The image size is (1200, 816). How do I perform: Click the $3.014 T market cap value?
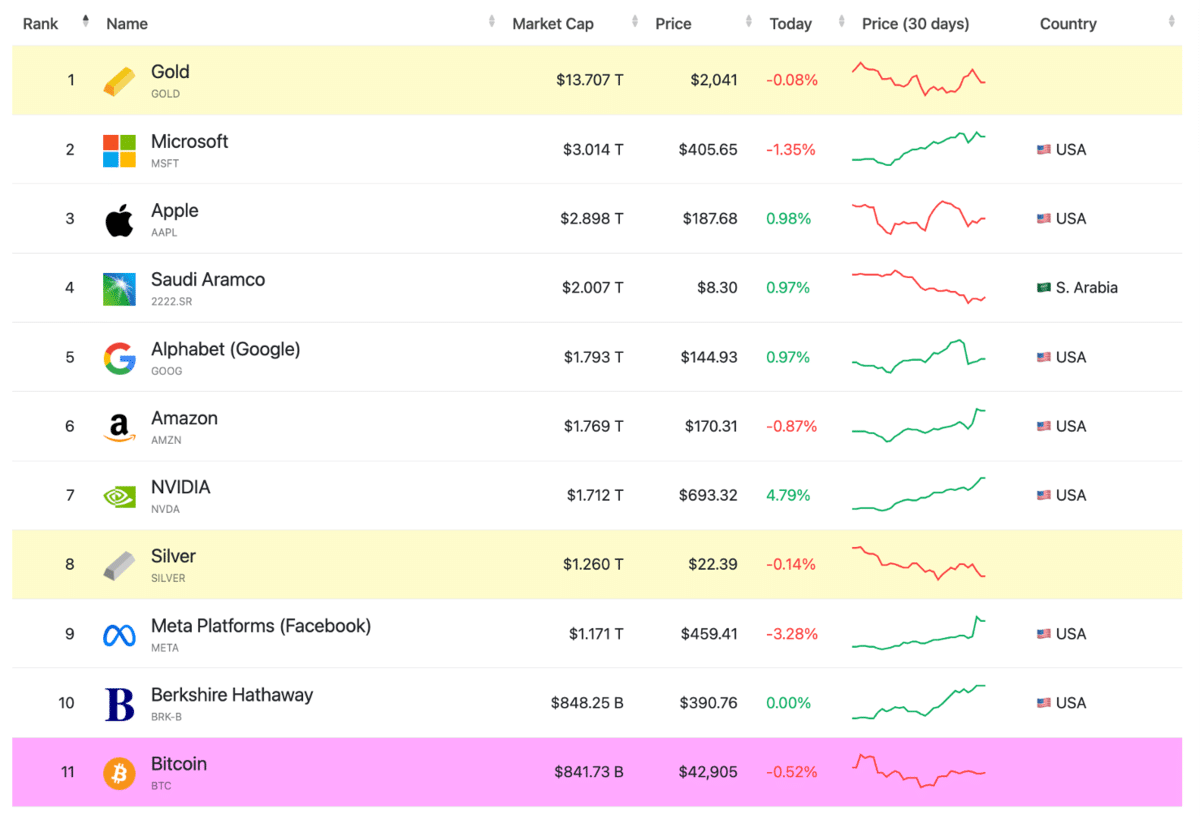pyautogui.click(x=593, y=149)
